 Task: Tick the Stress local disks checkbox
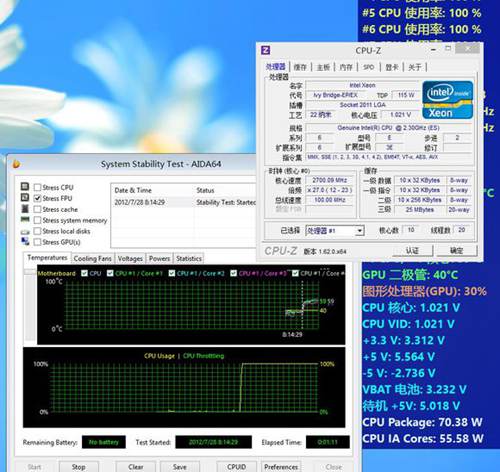(37, 231)
